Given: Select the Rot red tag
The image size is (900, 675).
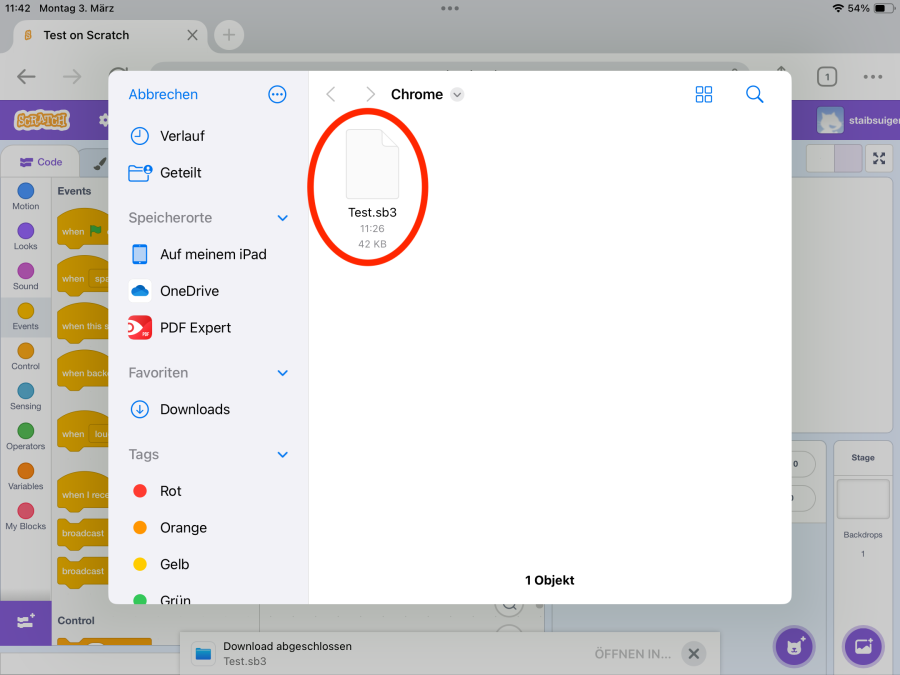Looking at the screenshot, I should 170,491.
